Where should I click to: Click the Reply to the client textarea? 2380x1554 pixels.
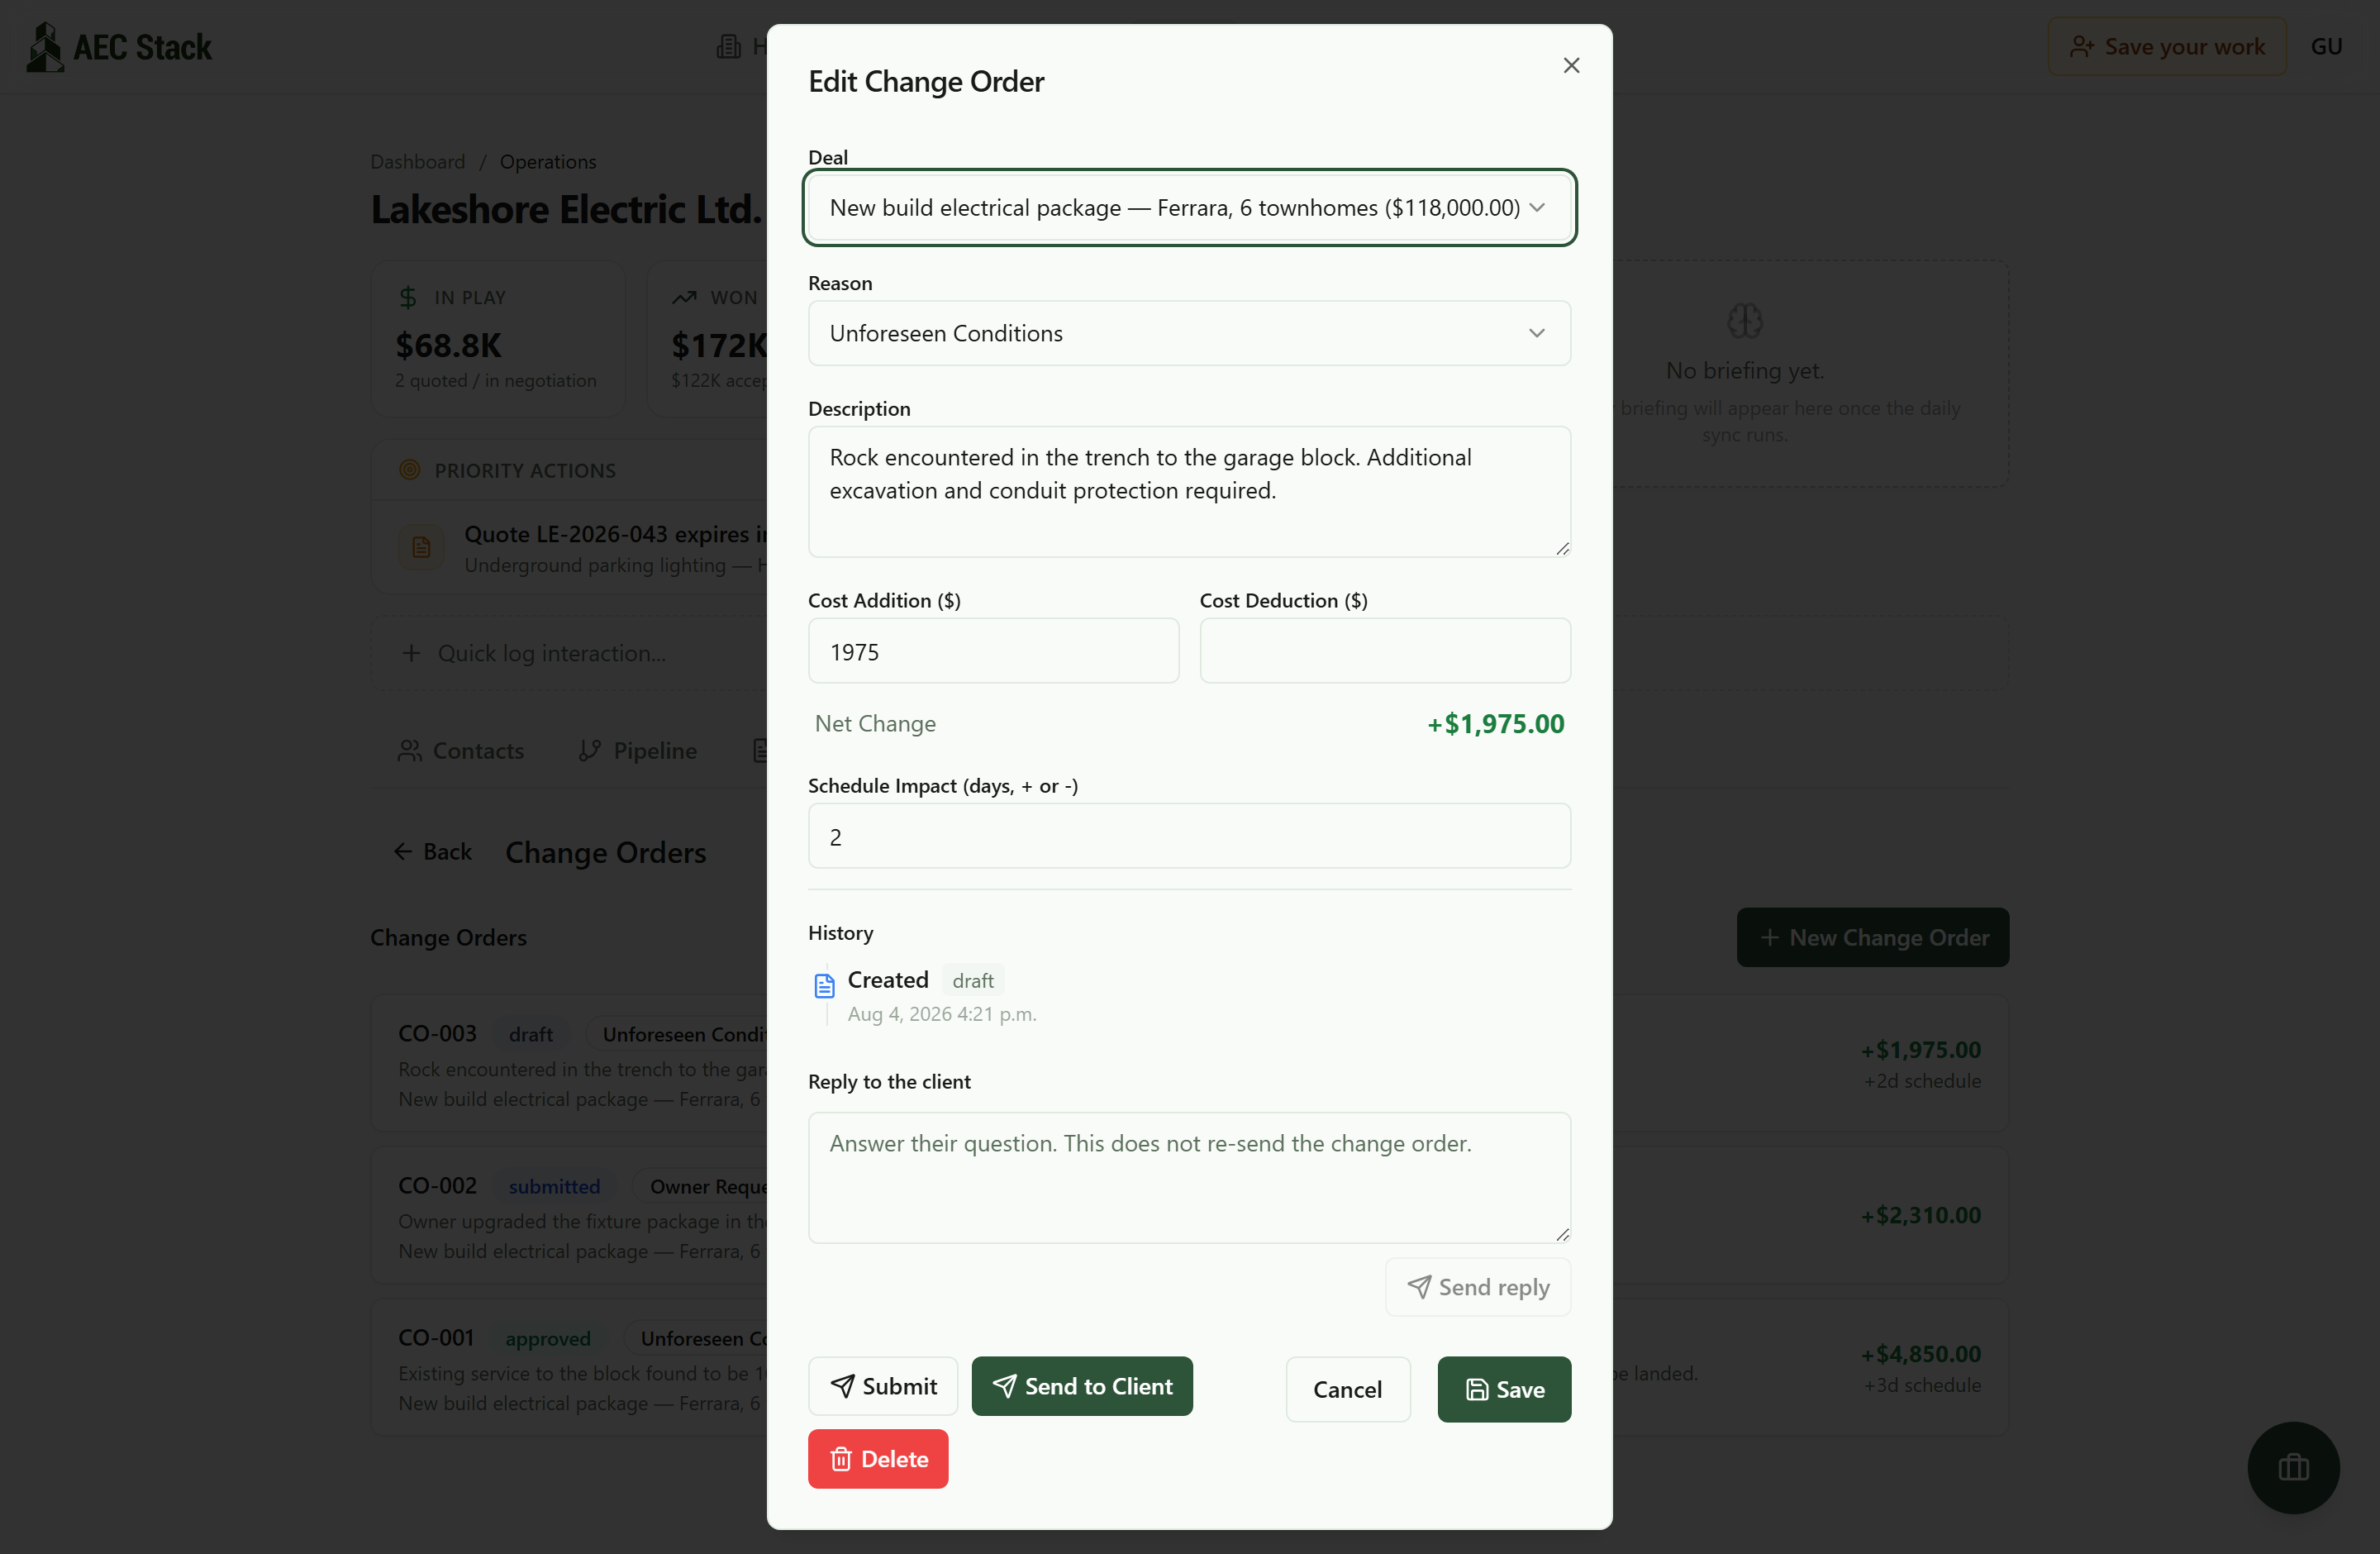(1189, 1177)
